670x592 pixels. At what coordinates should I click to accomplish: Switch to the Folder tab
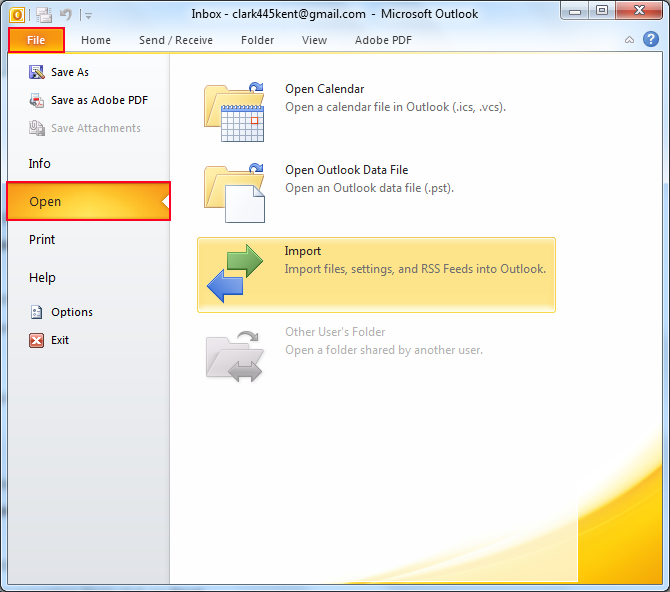(x=257, y=40)
